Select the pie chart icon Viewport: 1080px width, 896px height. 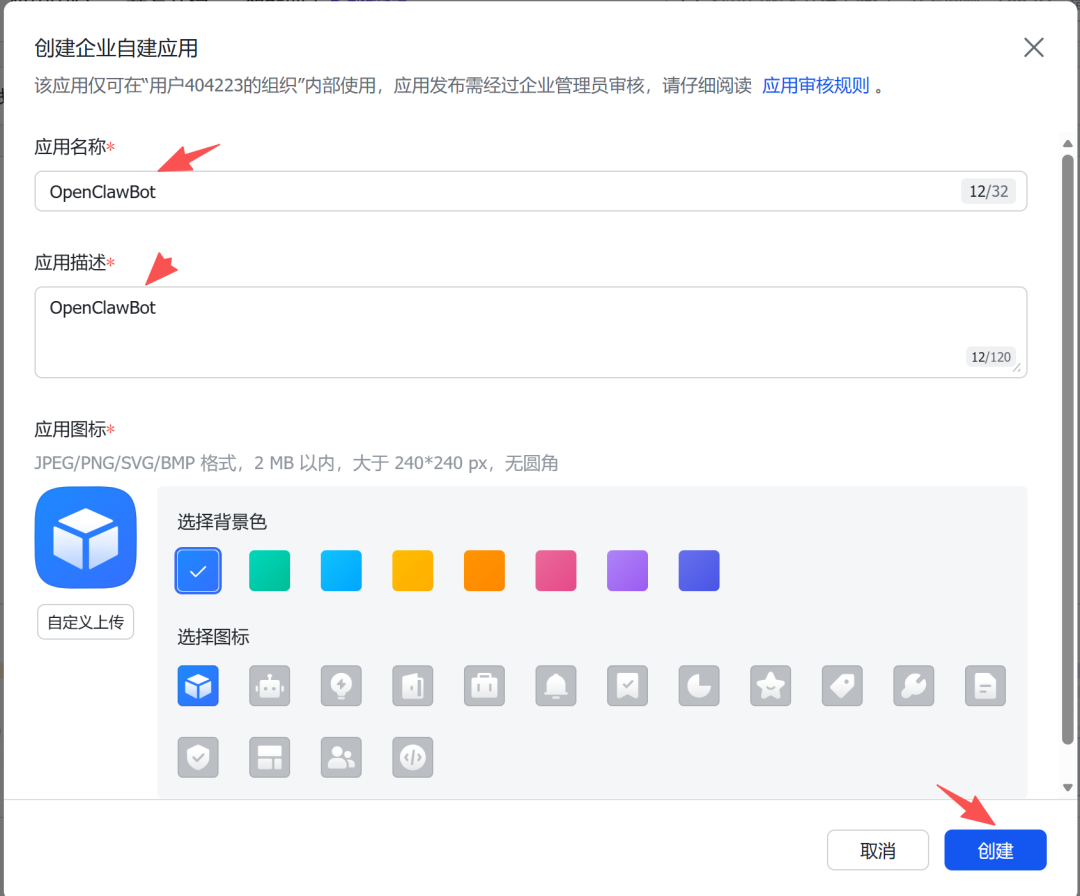point(699,686)
